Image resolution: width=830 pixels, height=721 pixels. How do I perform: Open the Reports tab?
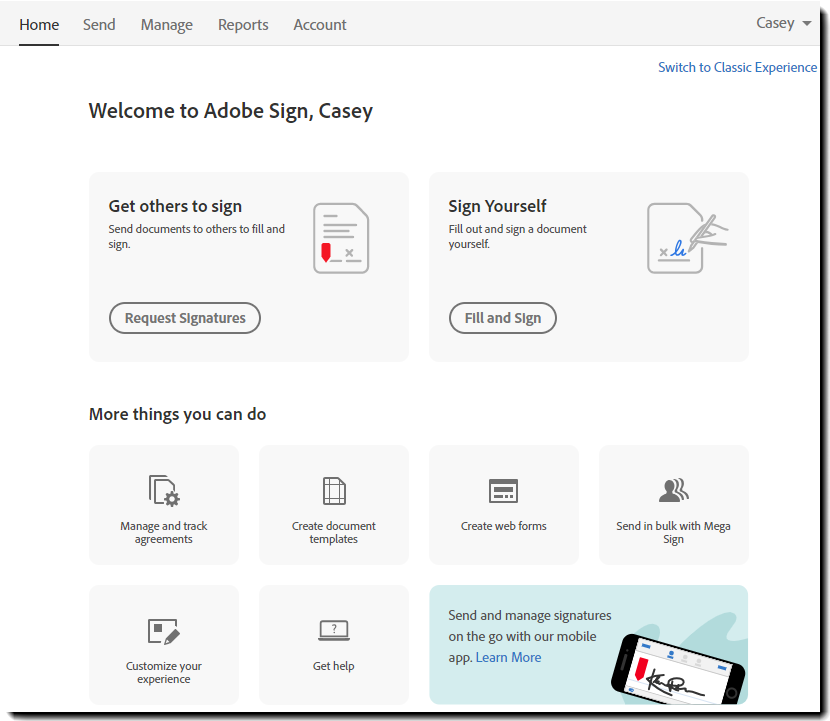[x=243, y=25]
